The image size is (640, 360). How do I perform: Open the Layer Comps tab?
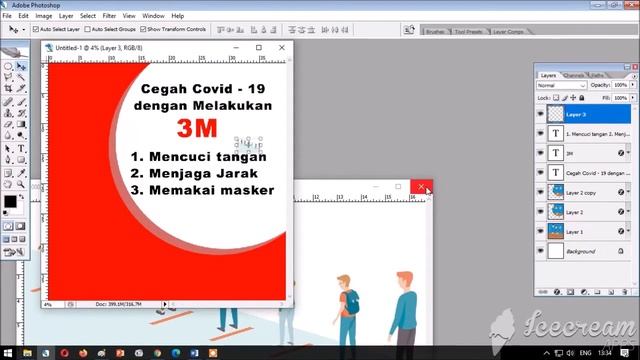click(x=508, y=31)
